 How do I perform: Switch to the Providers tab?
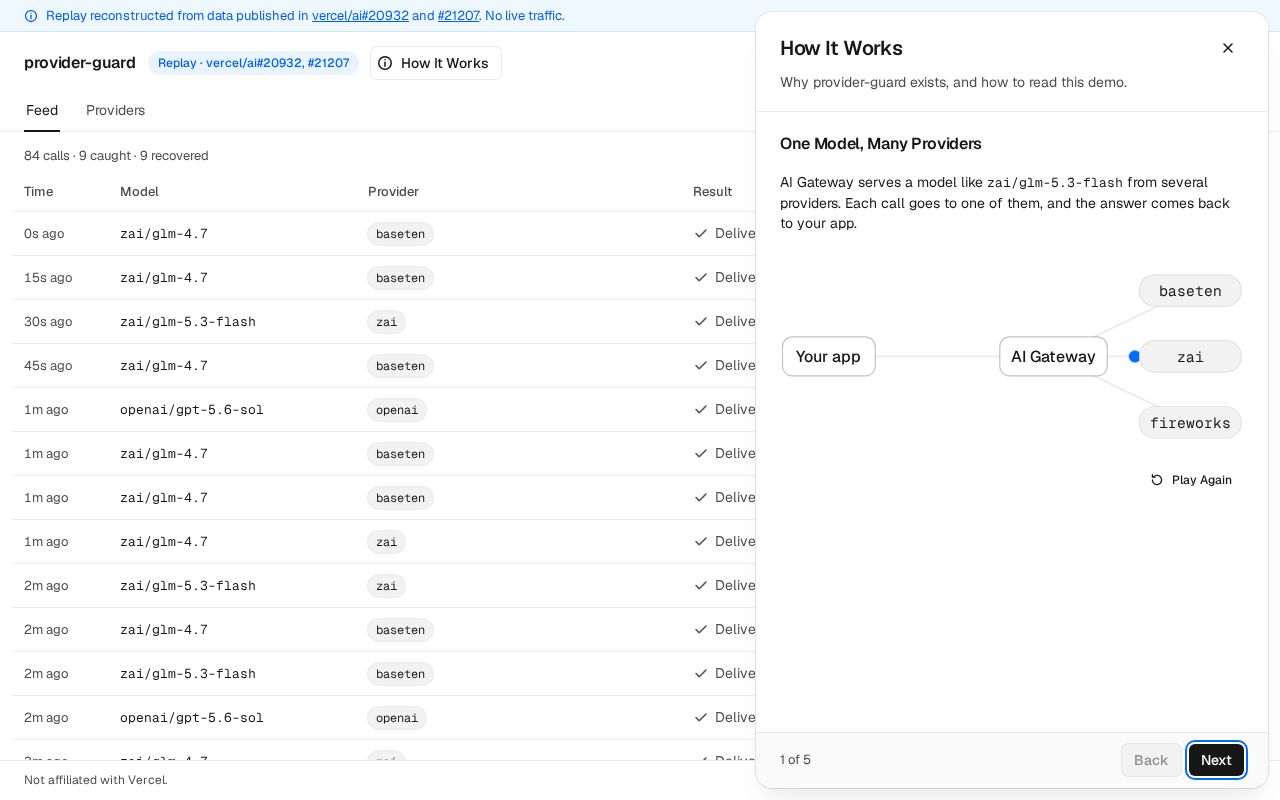pyautogui.click(x=115, y=110)
